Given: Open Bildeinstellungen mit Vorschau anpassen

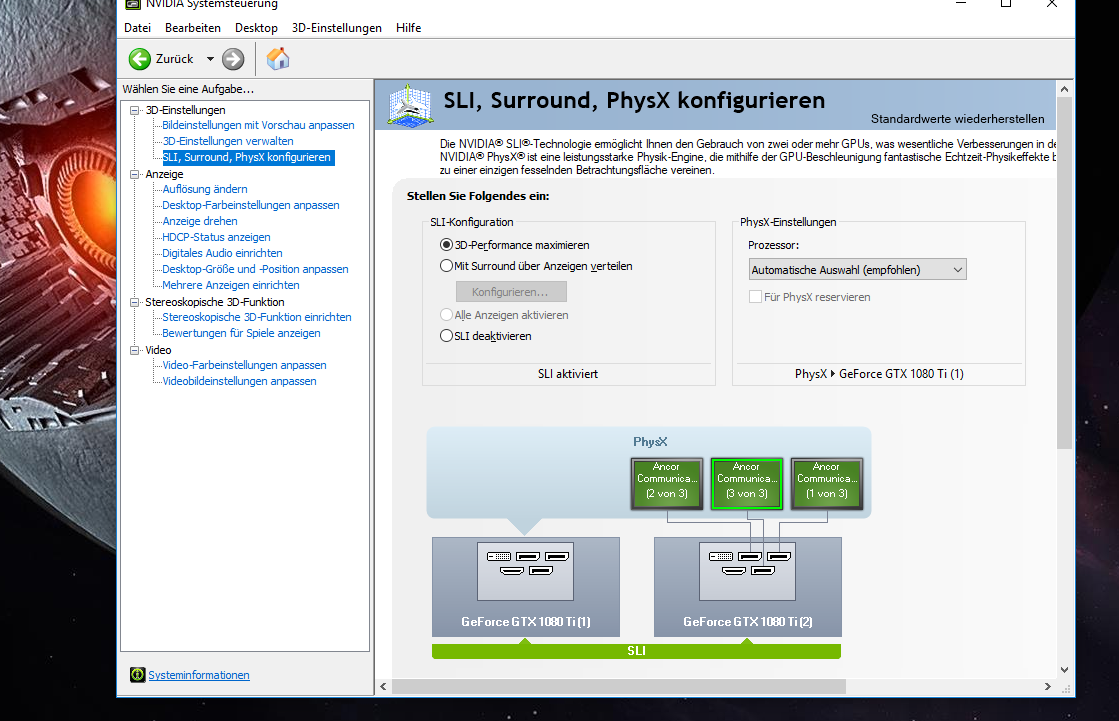Looking at the screenshot, I should click(x=258, y=125).
